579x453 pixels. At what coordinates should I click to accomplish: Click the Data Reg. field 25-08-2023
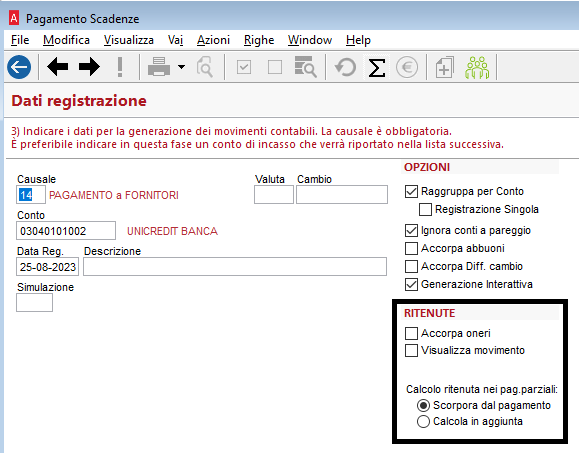pyautogui.click(x=47, y=267)
